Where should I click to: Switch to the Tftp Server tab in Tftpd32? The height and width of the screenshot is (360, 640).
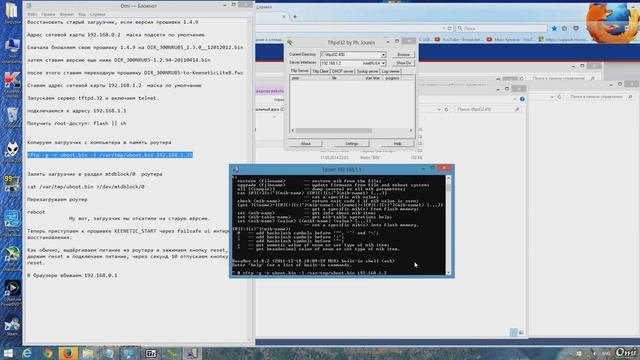pyautogui.click(x=300, y=71)
